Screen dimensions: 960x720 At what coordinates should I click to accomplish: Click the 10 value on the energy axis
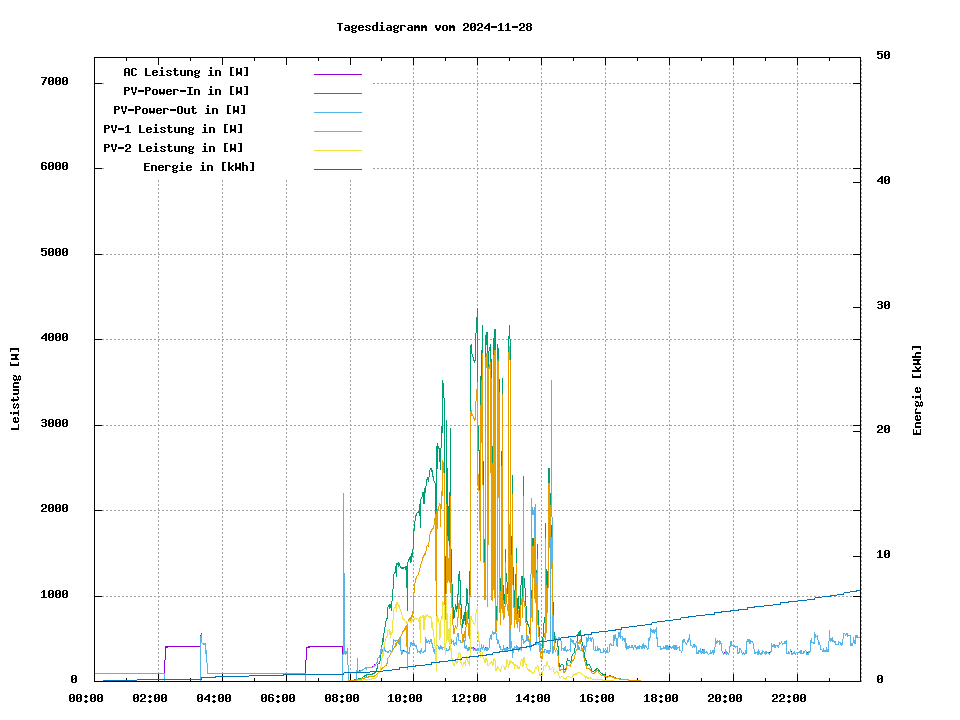883,555
